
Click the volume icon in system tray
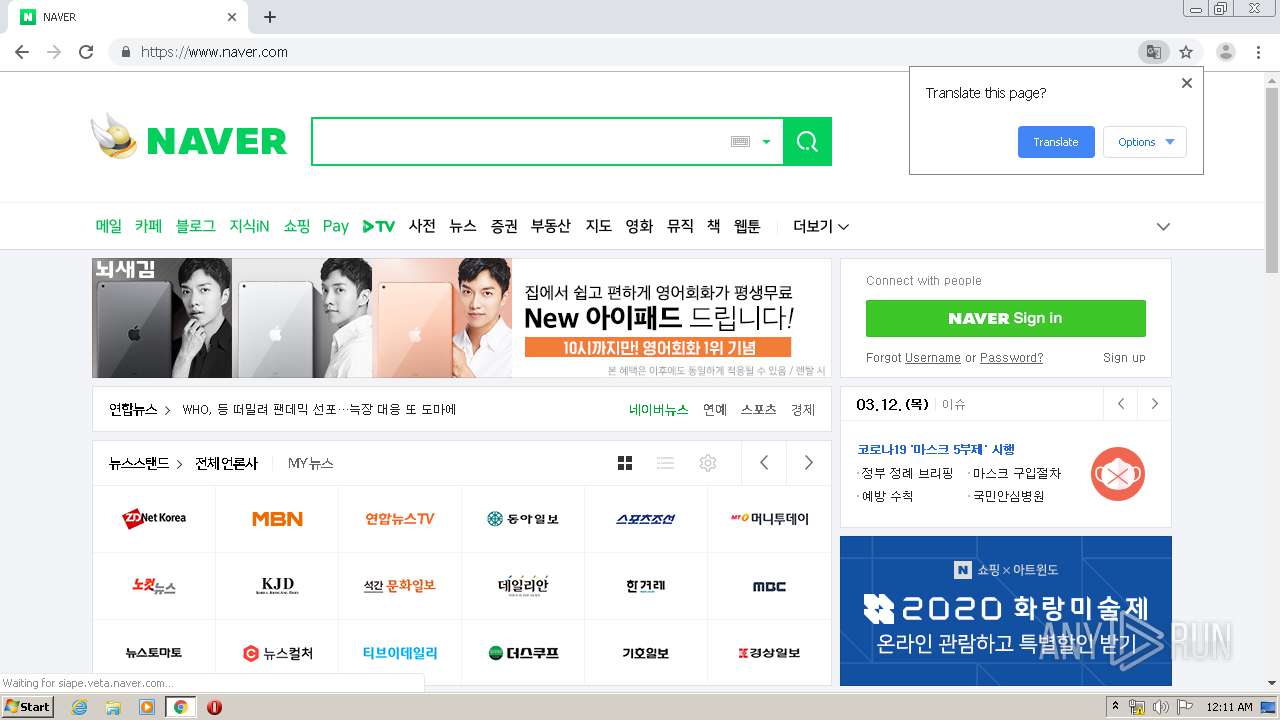(1160, 707)
